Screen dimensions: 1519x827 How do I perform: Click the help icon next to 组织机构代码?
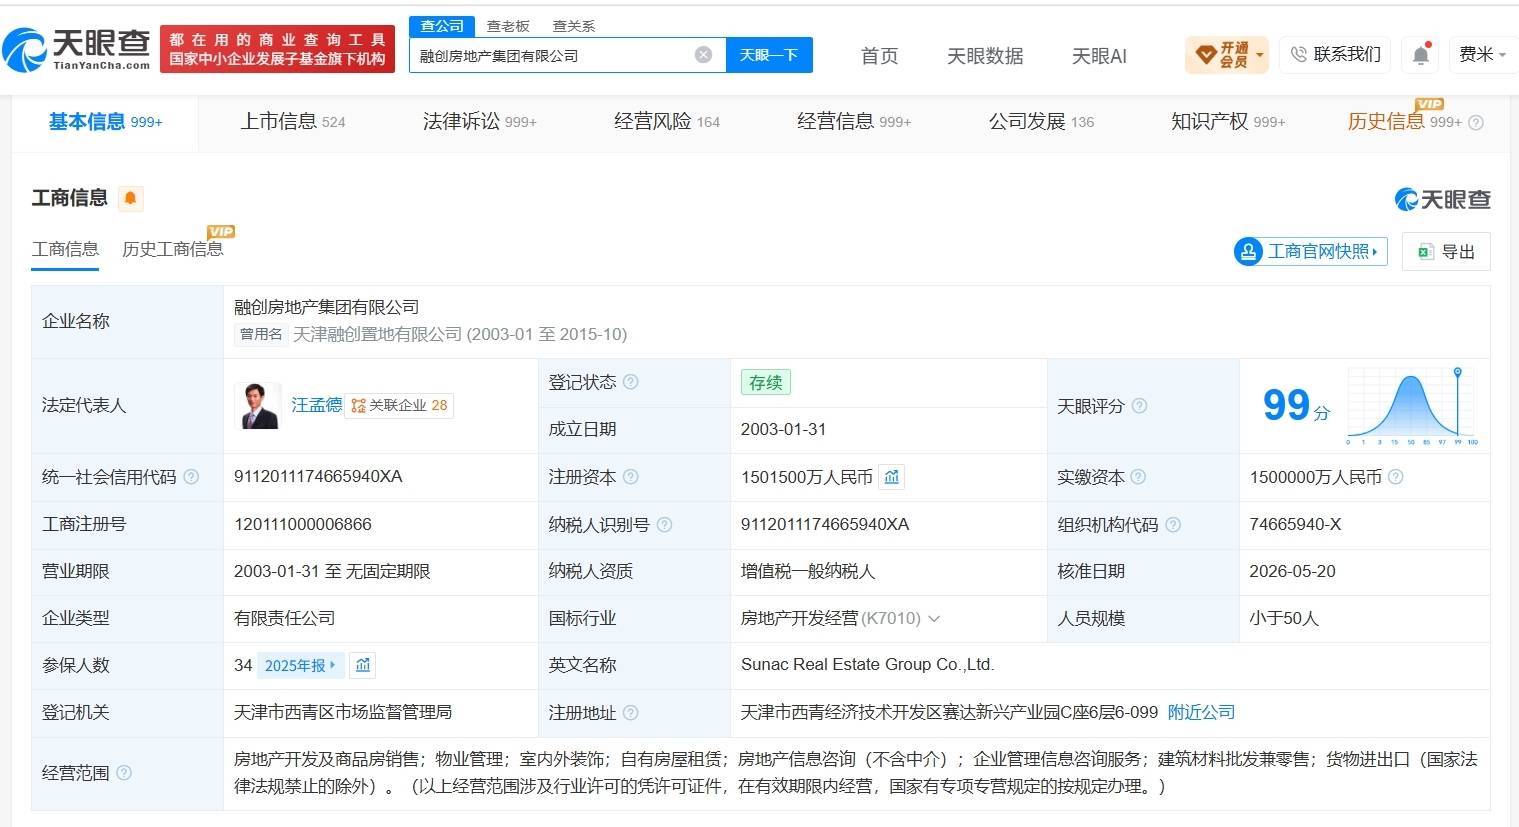[x=1173, y=525]
